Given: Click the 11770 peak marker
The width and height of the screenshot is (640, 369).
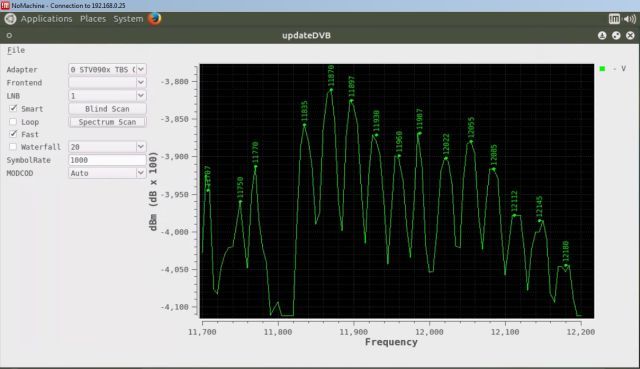Looking at the screenshot, I should [x=256, y=166].
